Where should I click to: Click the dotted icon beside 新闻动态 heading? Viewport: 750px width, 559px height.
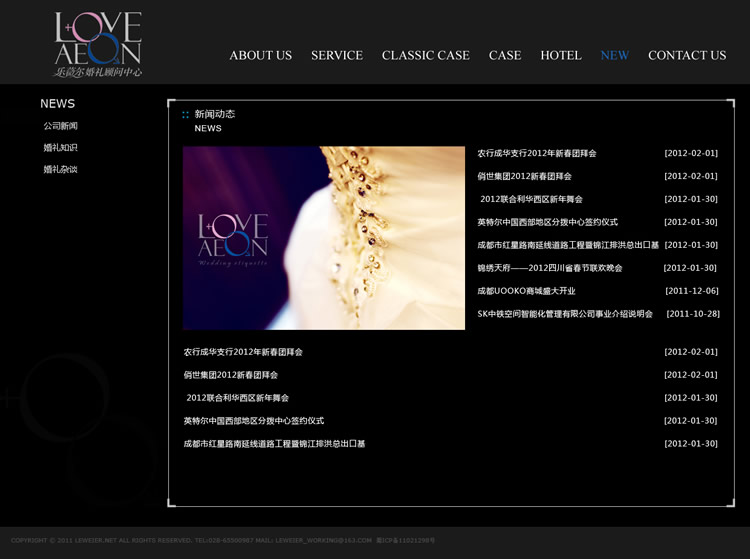(186, 115)
